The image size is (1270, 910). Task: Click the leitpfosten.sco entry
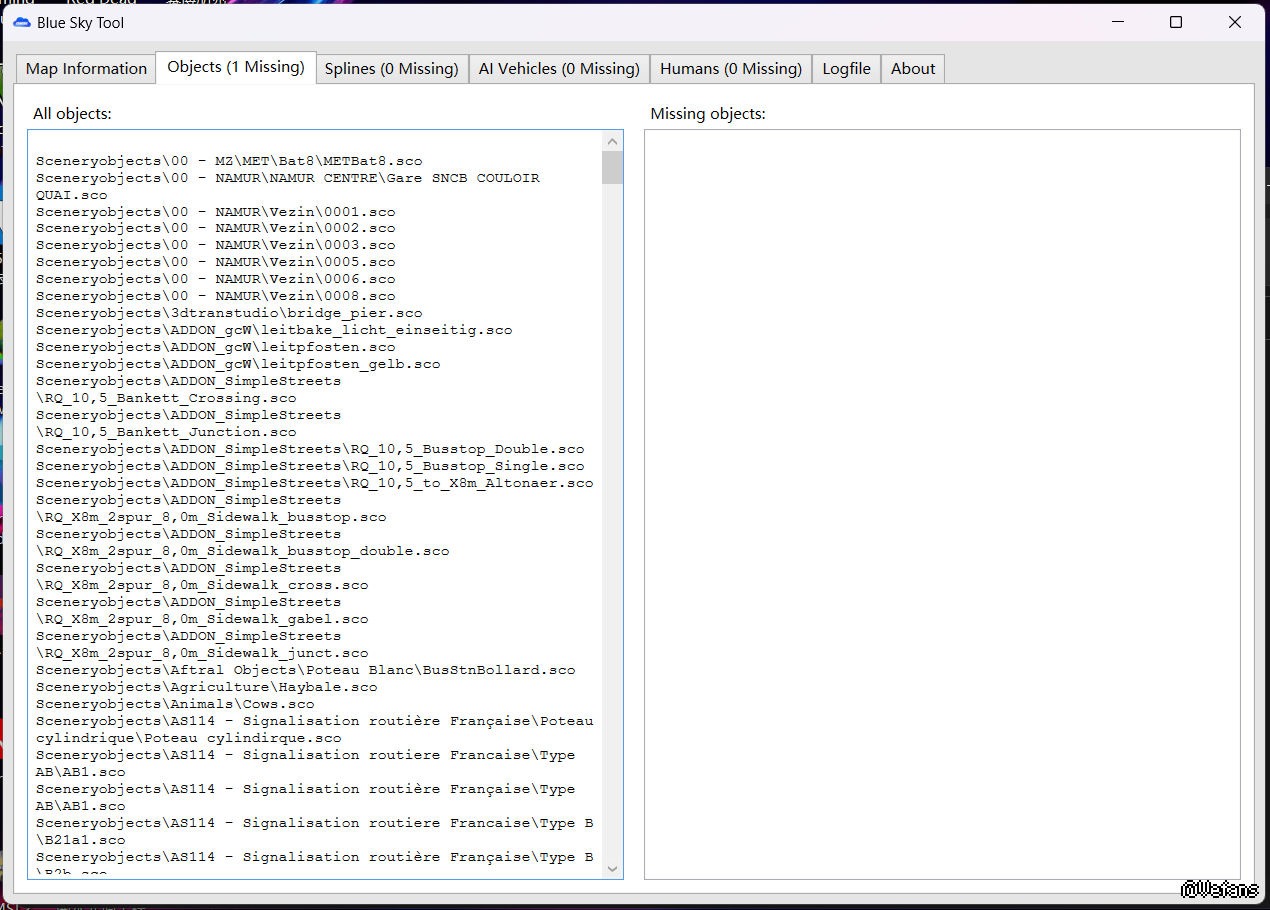(x=215, y=348)
